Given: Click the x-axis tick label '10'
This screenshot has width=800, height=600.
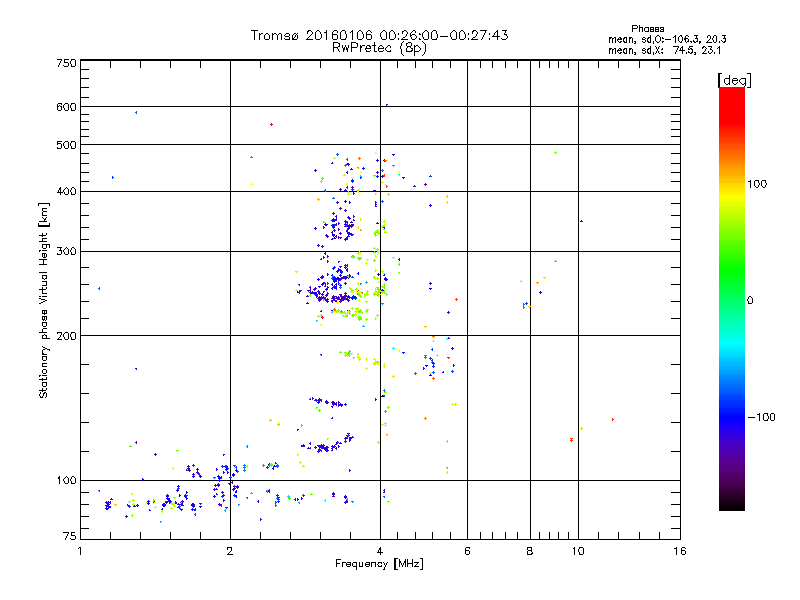Looking at the screenshot, I should point(578,551).
